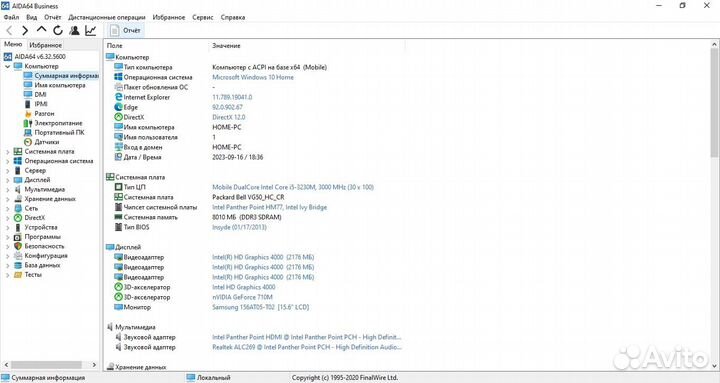Click the Программы icon in tree
The width and height of the screenshot is (720, 383).
click(x=18, y=237)
